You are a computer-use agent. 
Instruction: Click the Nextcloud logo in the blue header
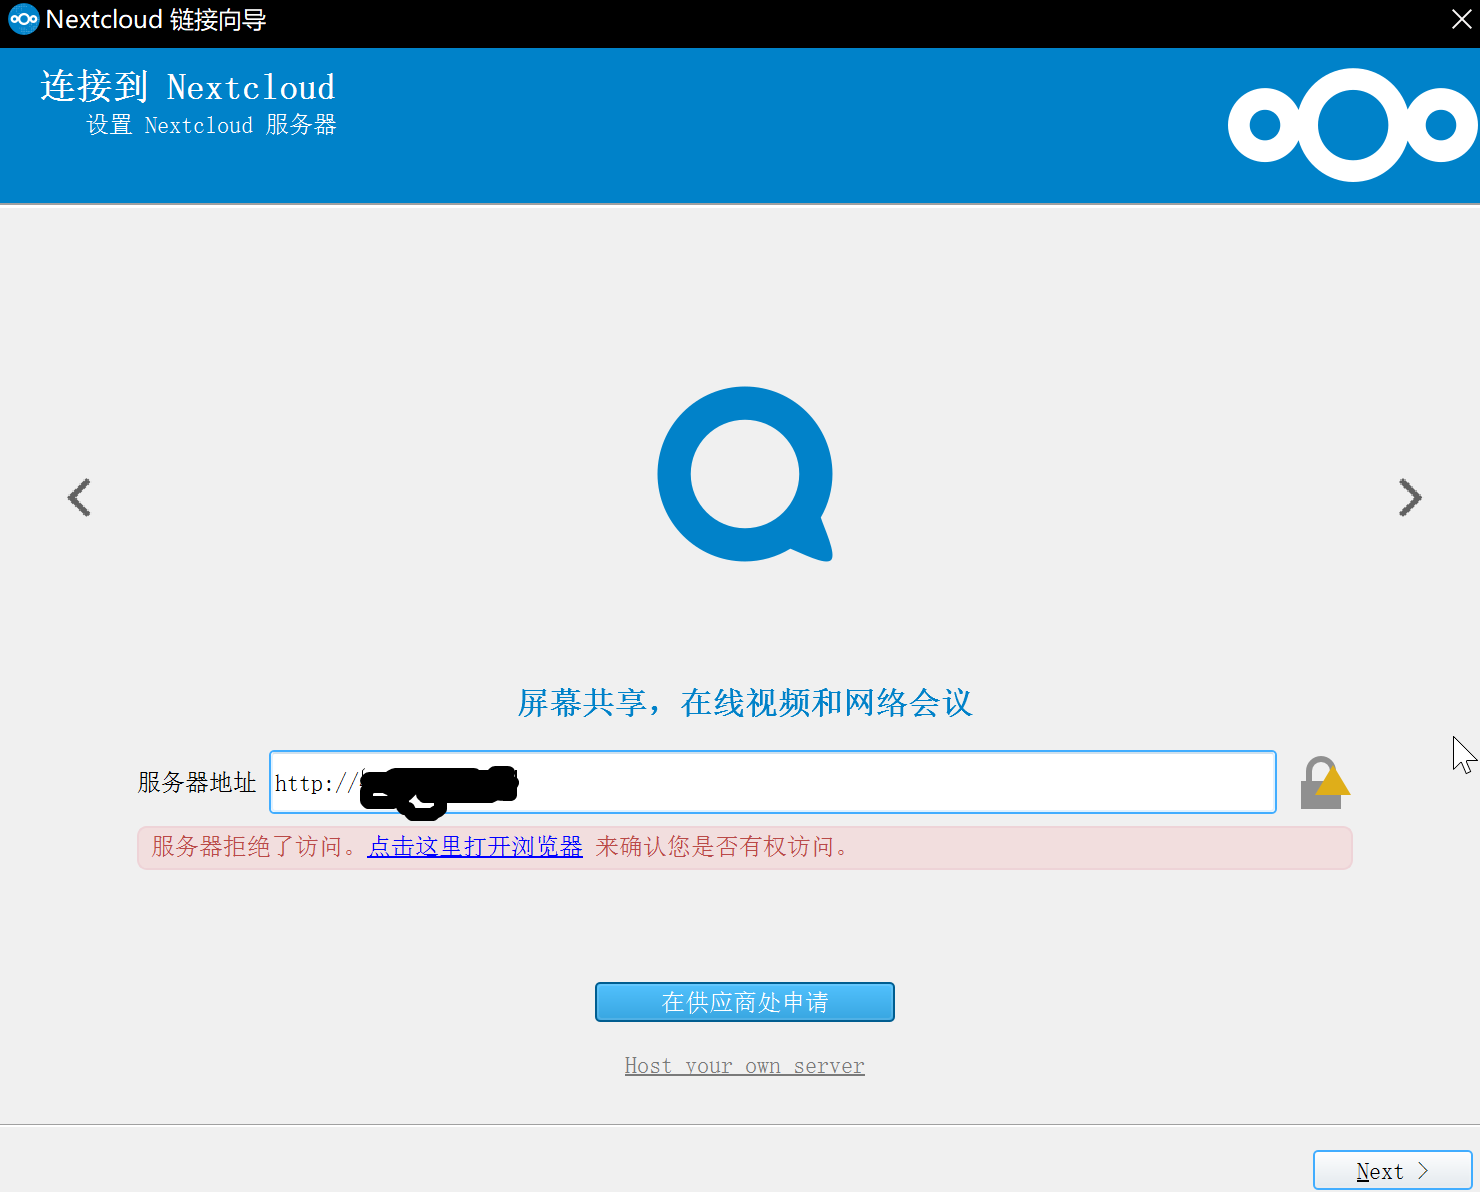click(x=1352, y=125)
